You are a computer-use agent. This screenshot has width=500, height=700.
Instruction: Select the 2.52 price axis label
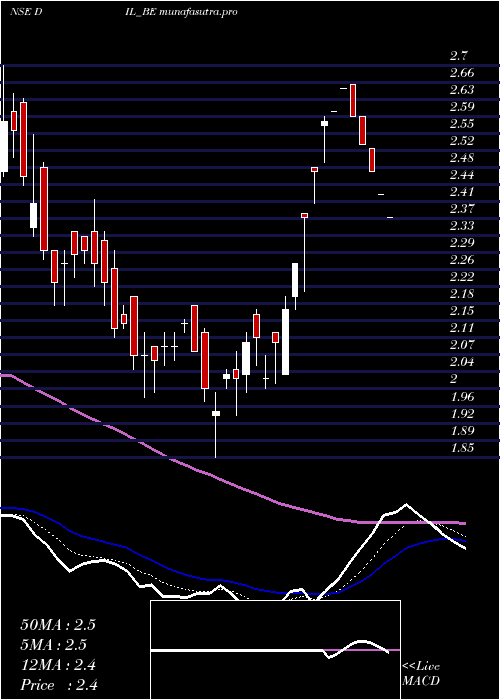462,141
